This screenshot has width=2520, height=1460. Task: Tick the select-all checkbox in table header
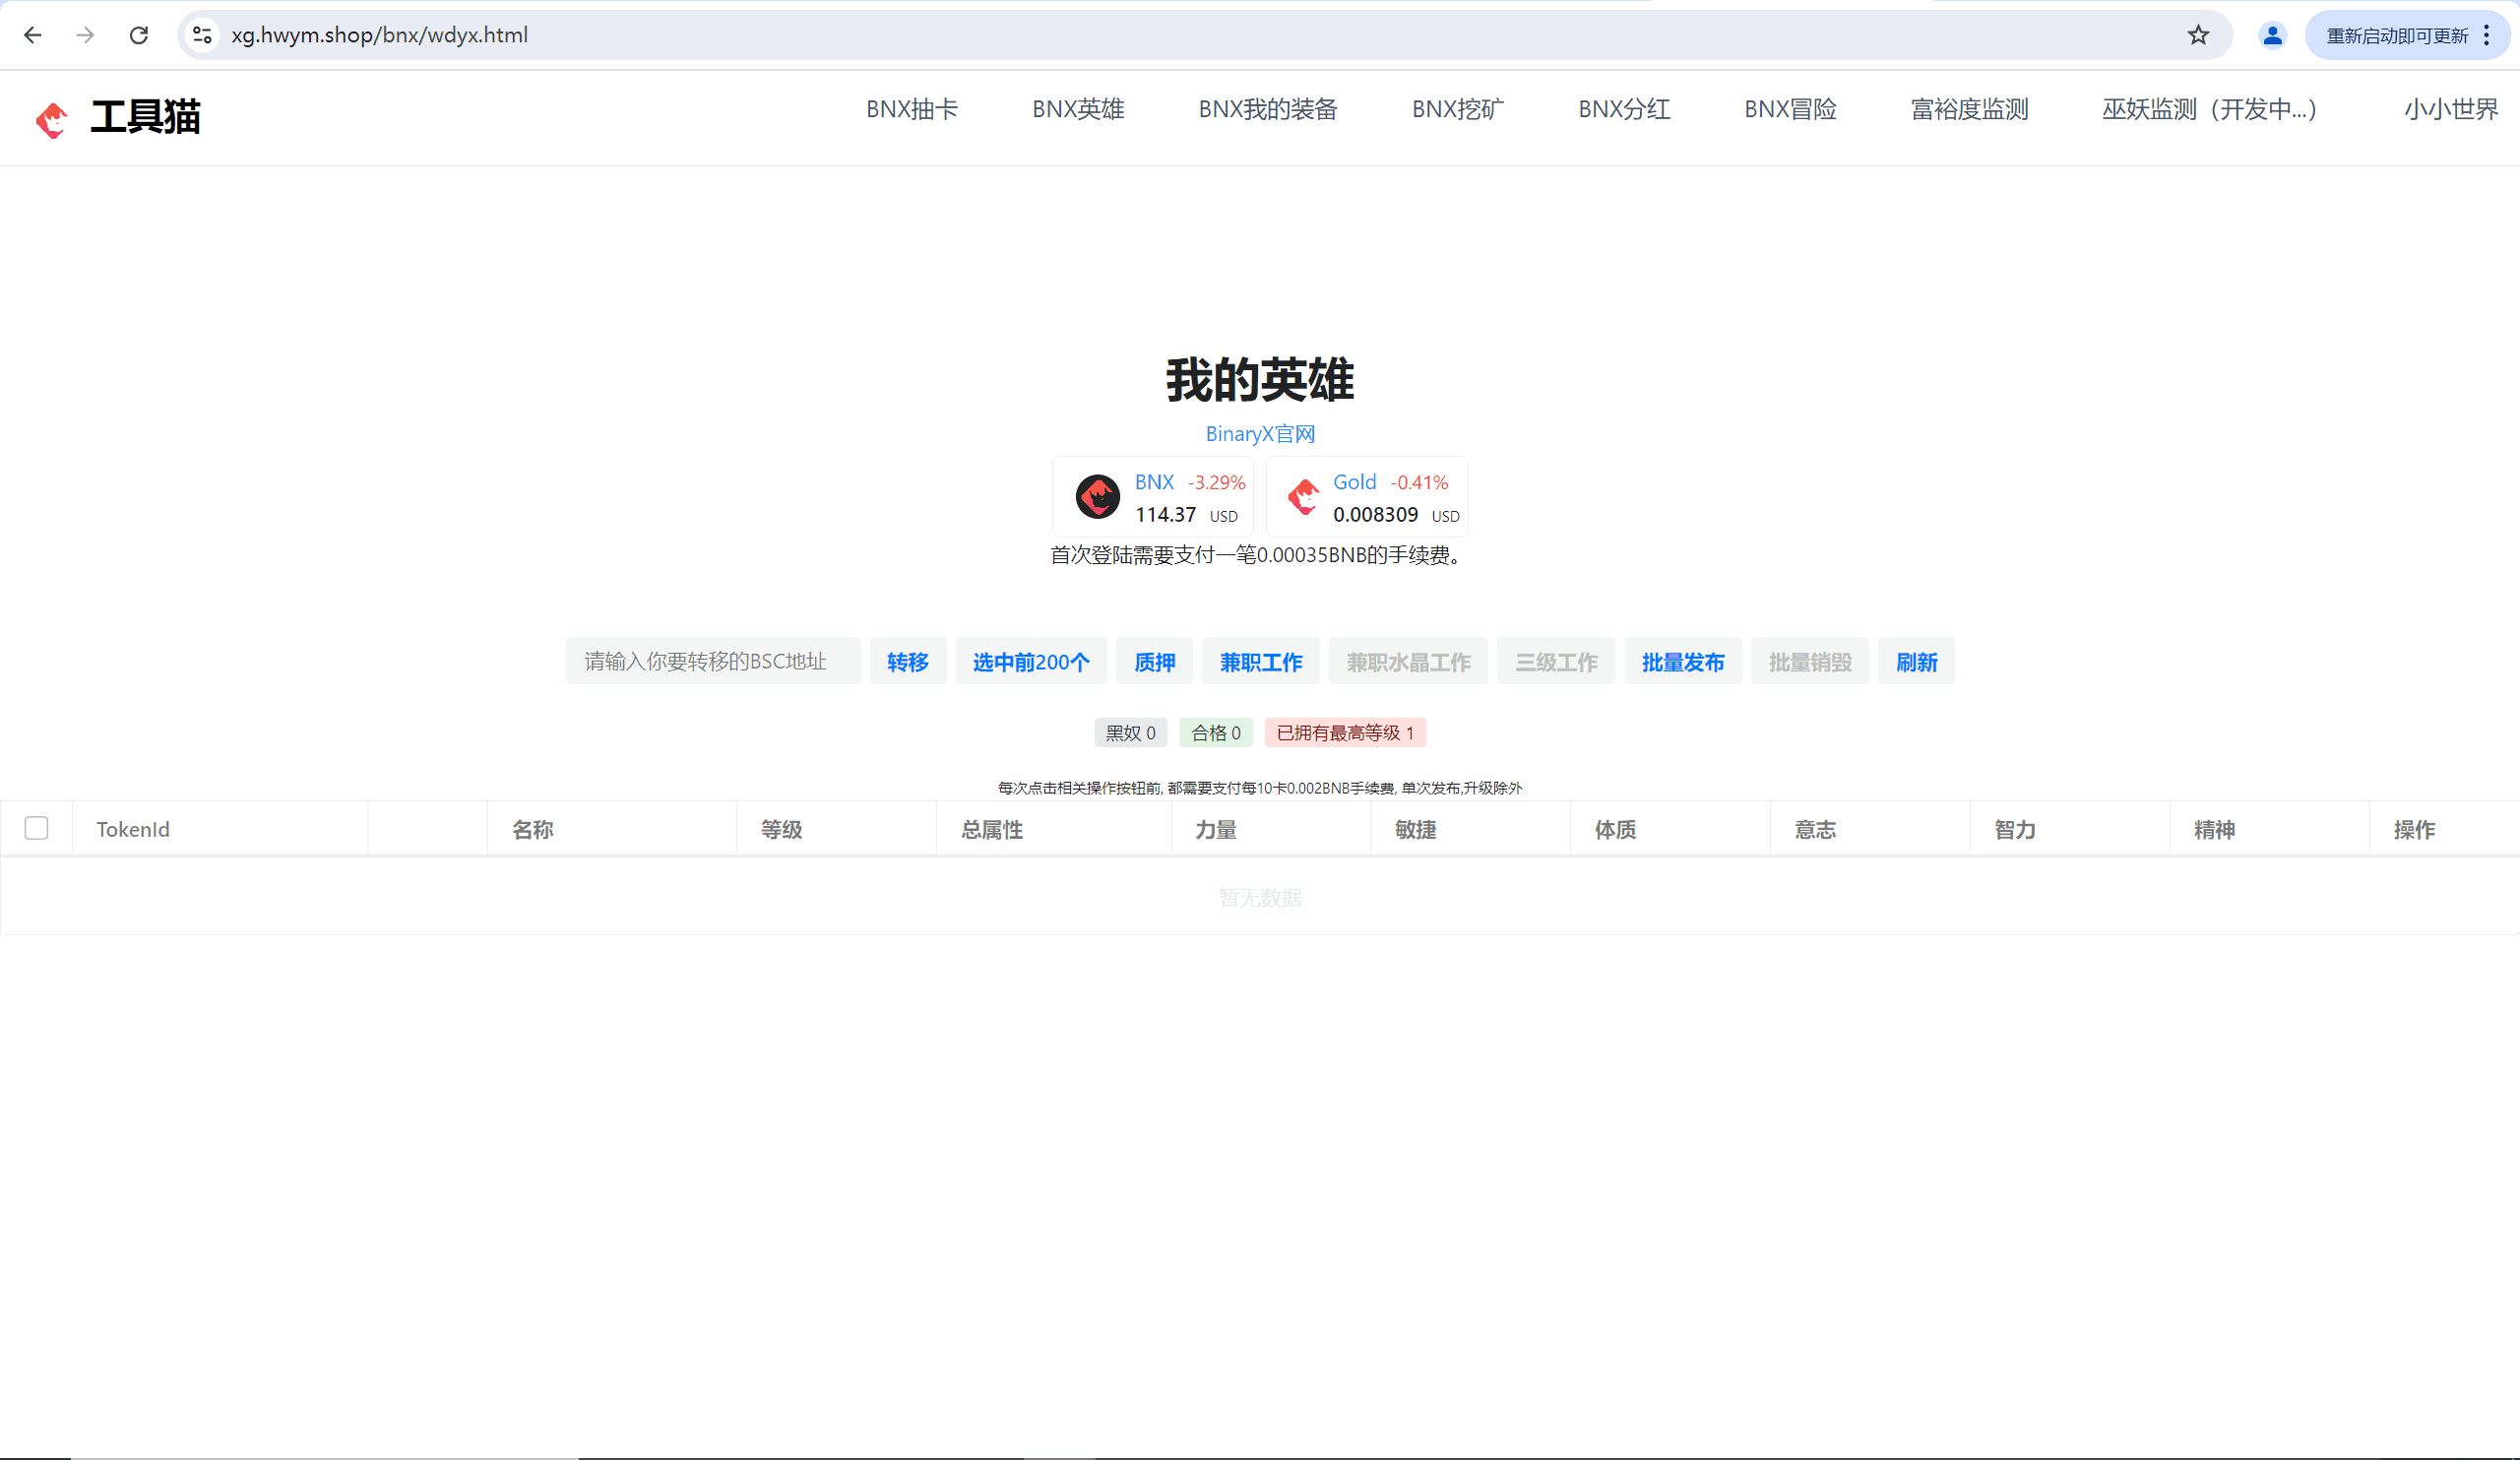[37, 828]
